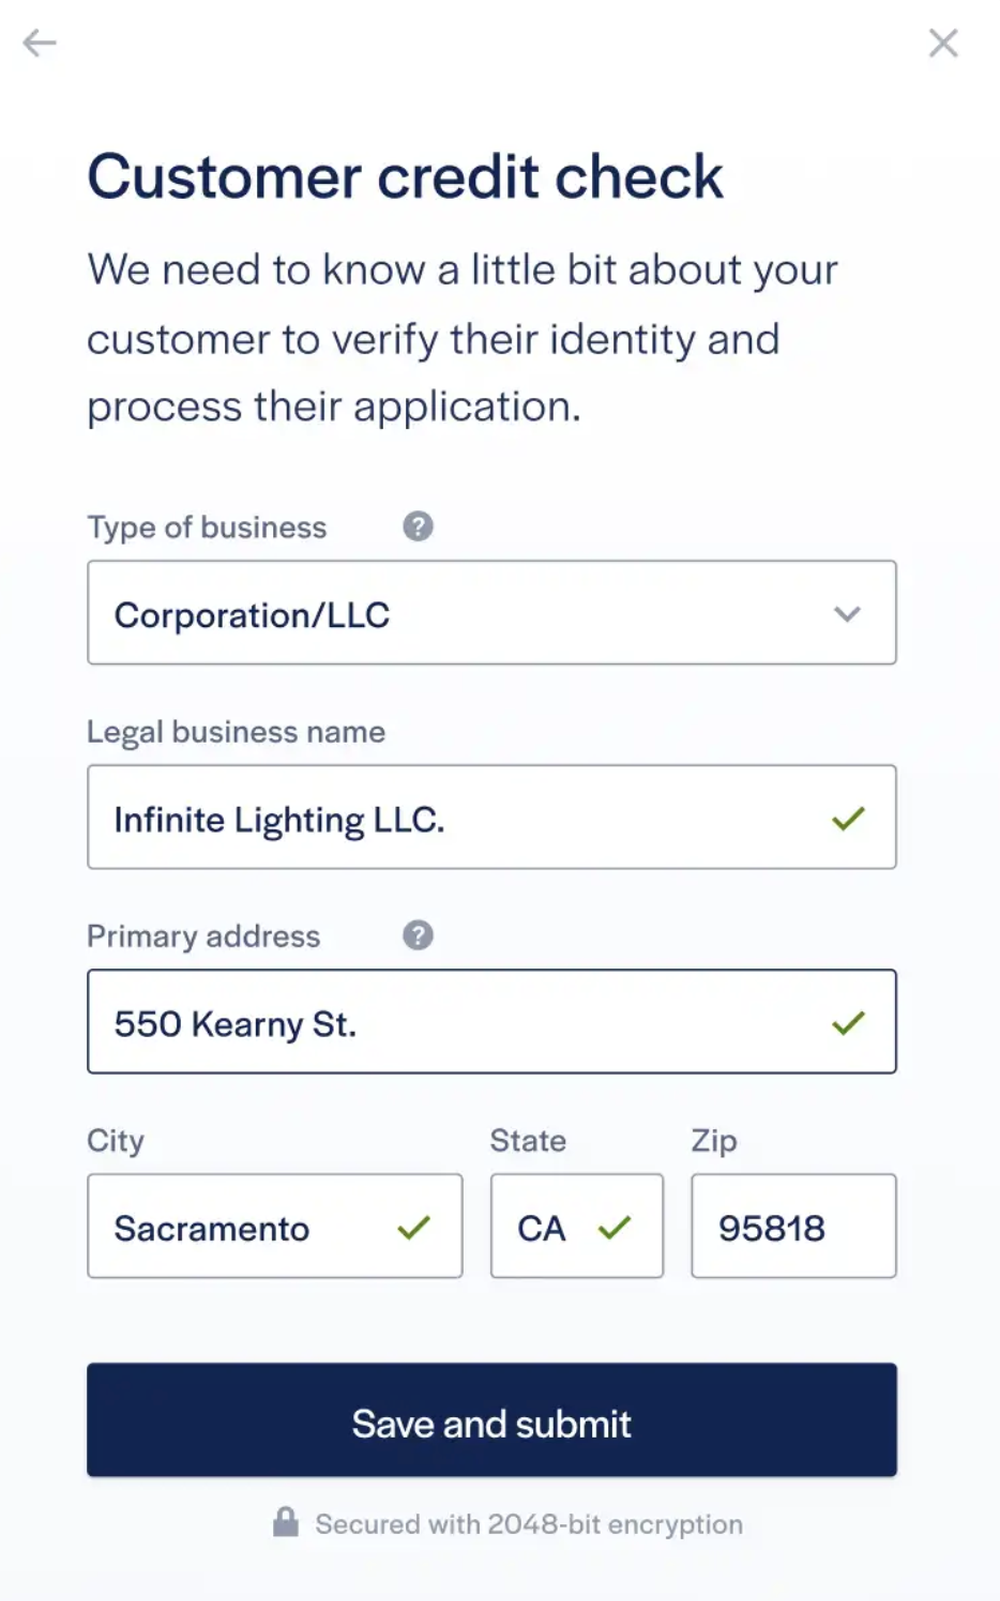Click the padlock encryption icon

point(286,1522)
